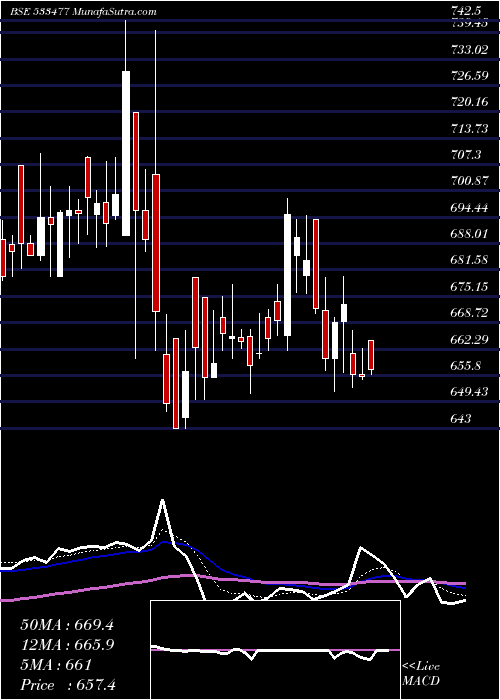Viewport: 500px width, 700px height.
Task: Click the 5MA : 661 reading
Action: click(56, 665)
